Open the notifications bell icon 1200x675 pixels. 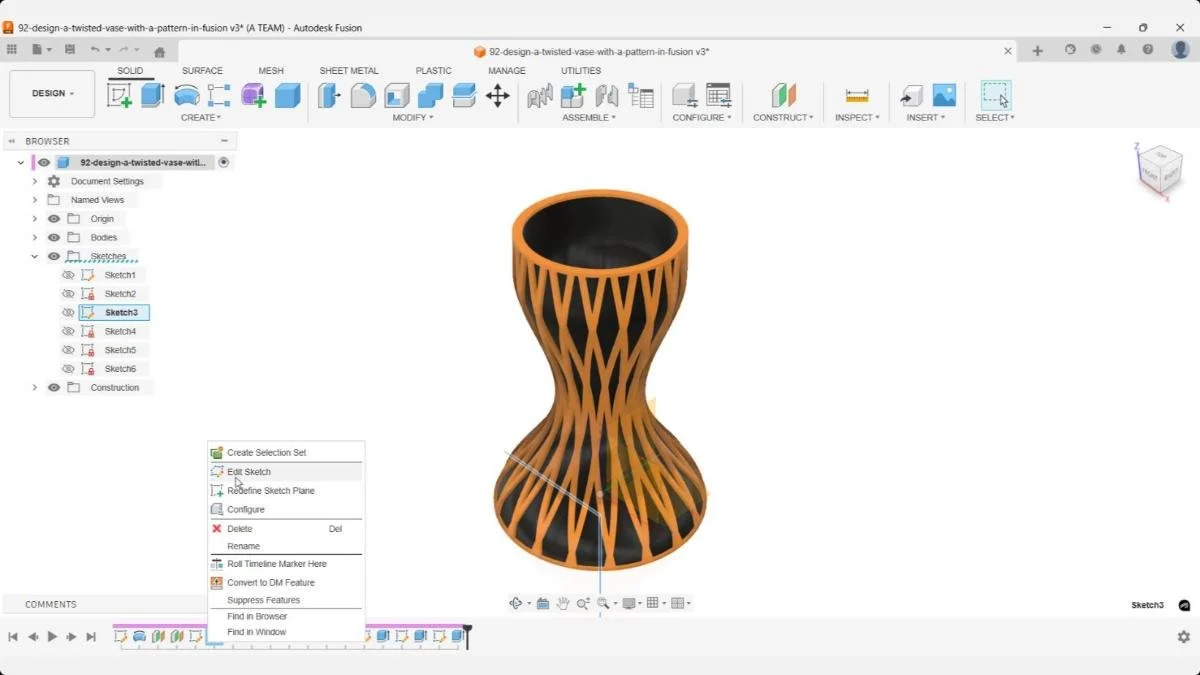click(1121, 50)
